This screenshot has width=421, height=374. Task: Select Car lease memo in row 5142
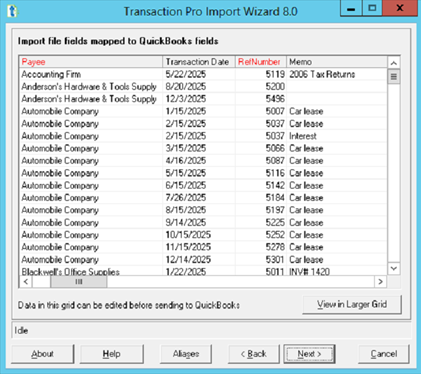(x=337, y=185)
